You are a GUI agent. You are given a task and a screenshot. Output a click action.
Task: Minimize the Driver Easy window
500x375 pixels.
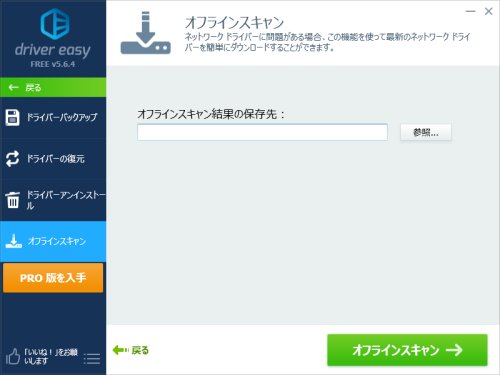click(x=470, y=11)
